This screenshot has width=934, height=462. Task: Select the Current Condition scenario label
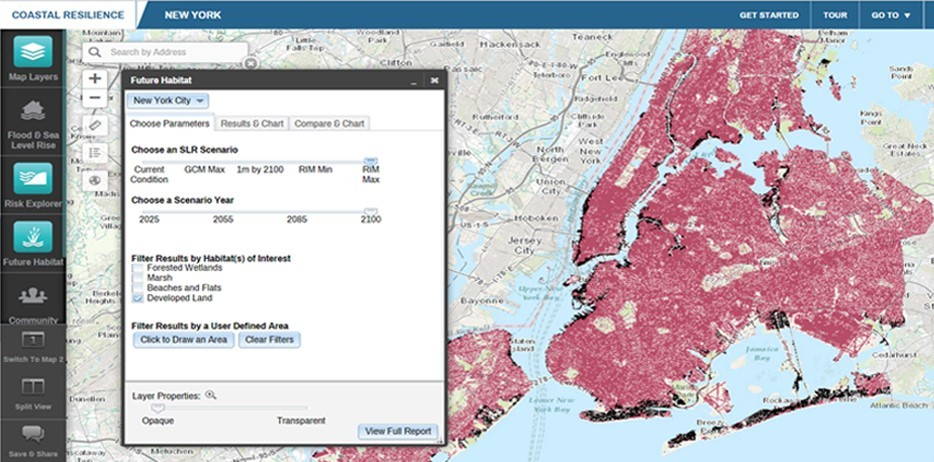pyautogui.click(x=149, y=174)
